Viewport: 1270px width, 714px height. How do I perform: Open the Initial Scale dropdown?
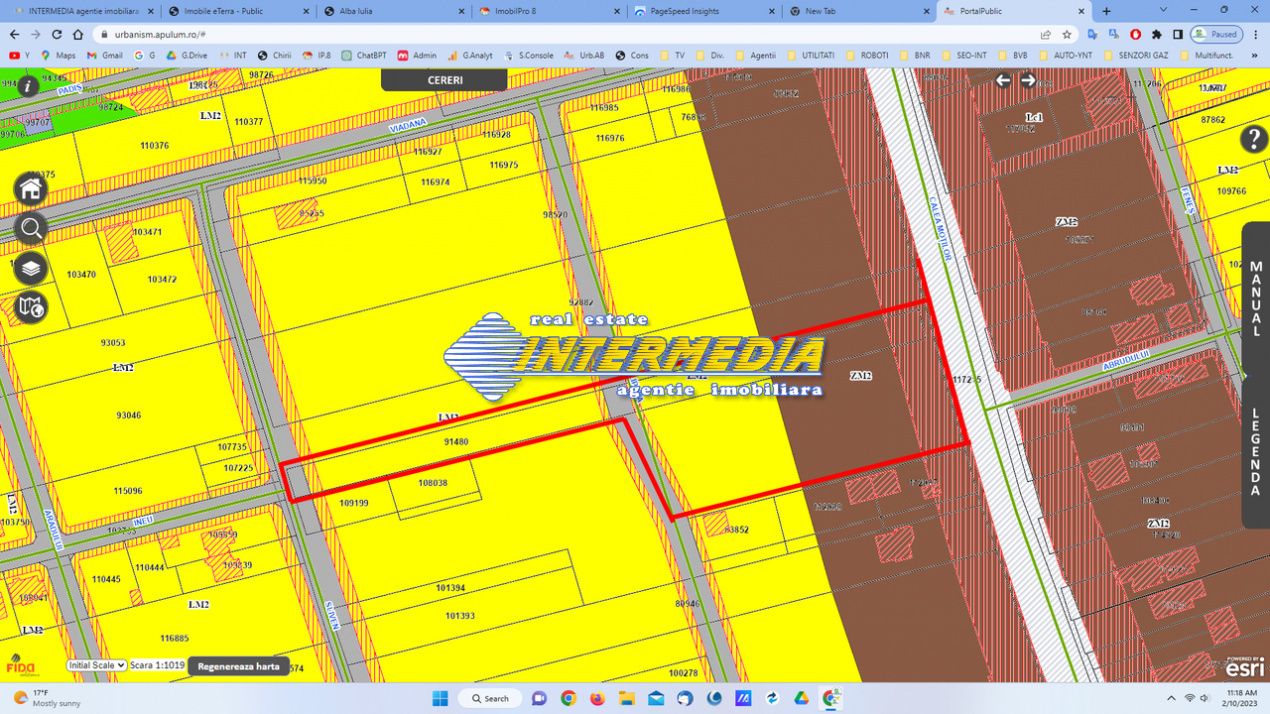coord(97,665)
